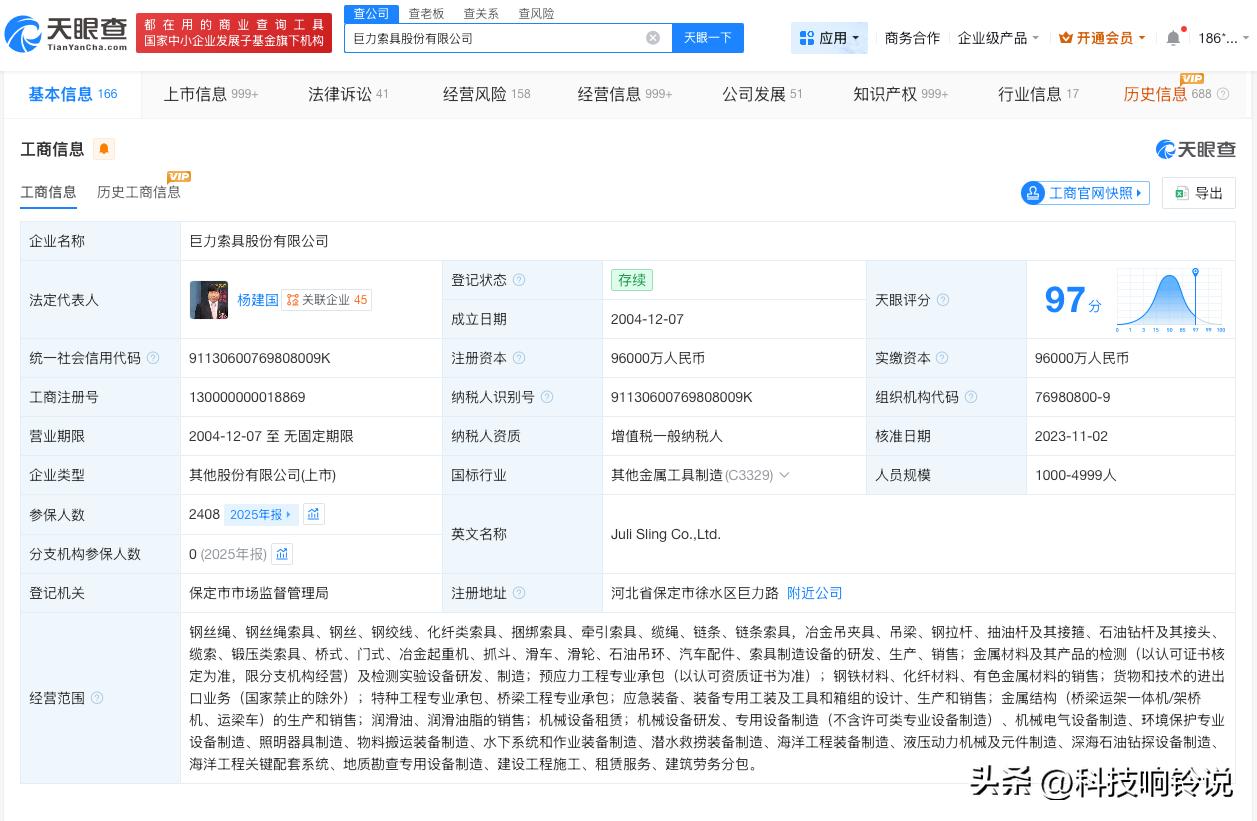Select the 查公司 search tab

[x=371, y=14]
